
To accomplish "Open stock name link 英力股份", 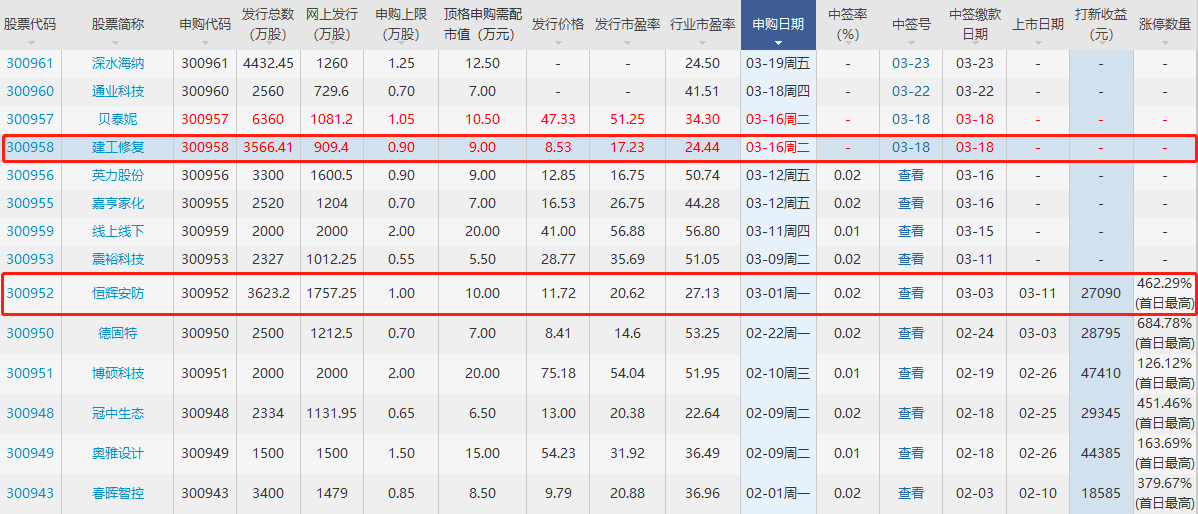I will (x=117, y=175).
